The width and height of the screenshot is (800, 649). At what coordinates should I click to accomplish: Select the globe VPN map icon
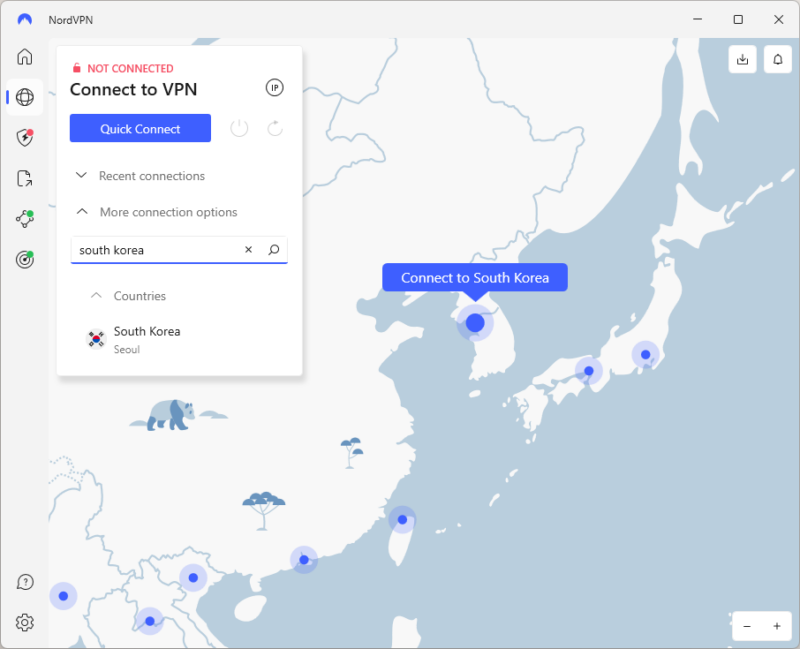pos(24,97)
